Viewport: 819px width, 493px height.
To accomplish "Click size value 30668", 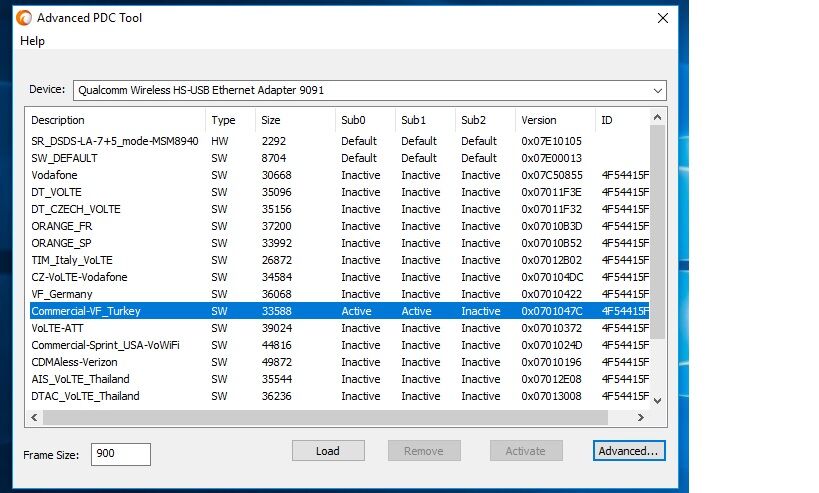I will point(276,175).
